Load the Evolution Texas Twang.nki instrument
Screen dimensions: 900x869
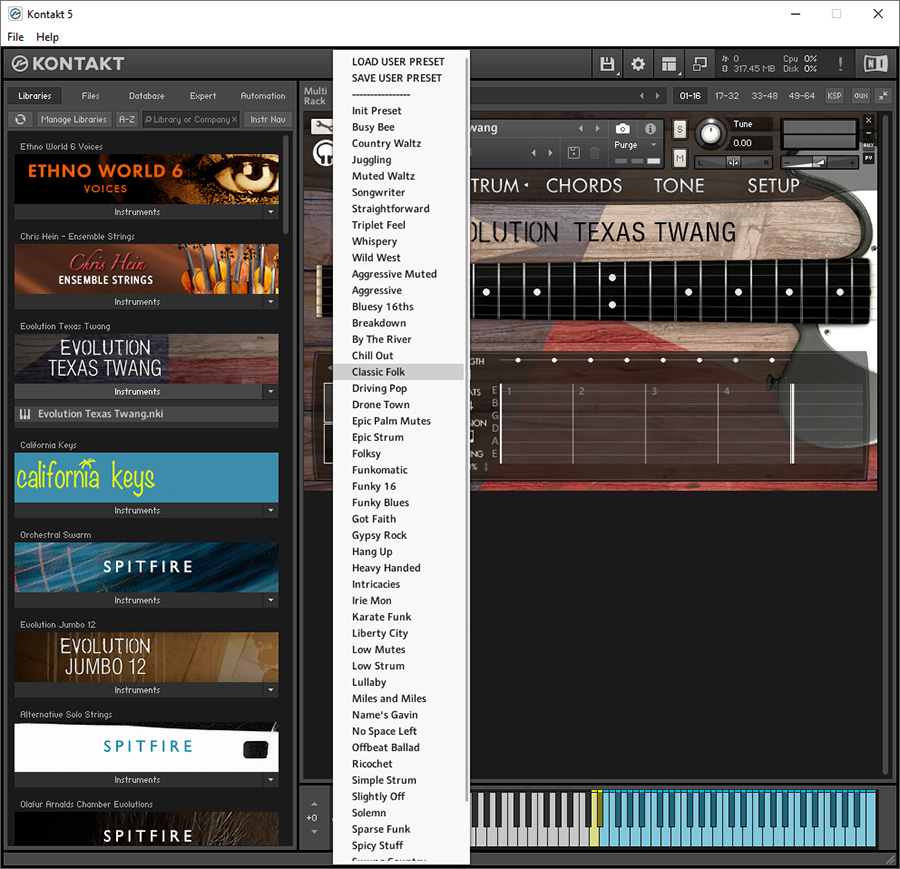click(146, 414)
